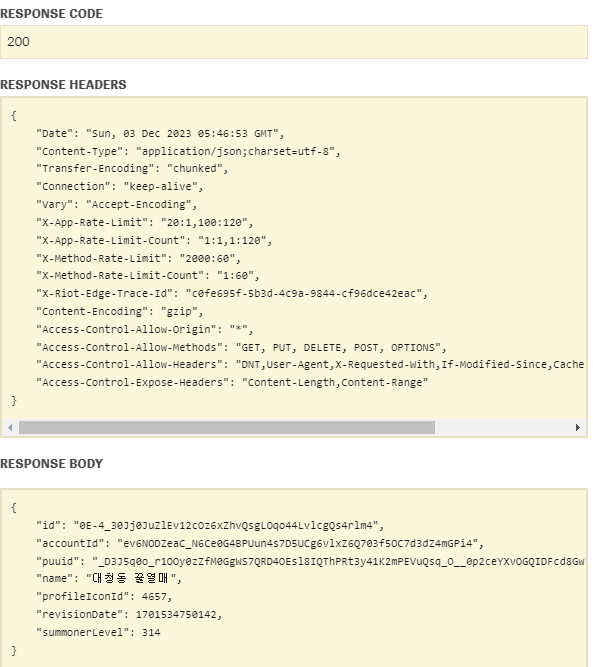Click the "Content-Type" header line
The image size is (593, 667).
click(x=188, y=151)
